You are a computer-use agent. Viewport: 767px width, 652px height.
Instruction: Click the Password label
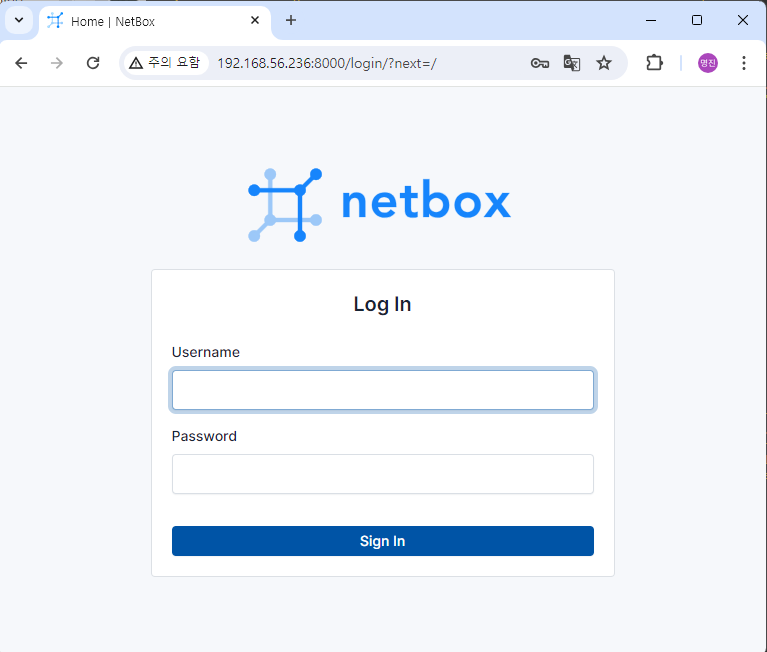pos(204,436)
